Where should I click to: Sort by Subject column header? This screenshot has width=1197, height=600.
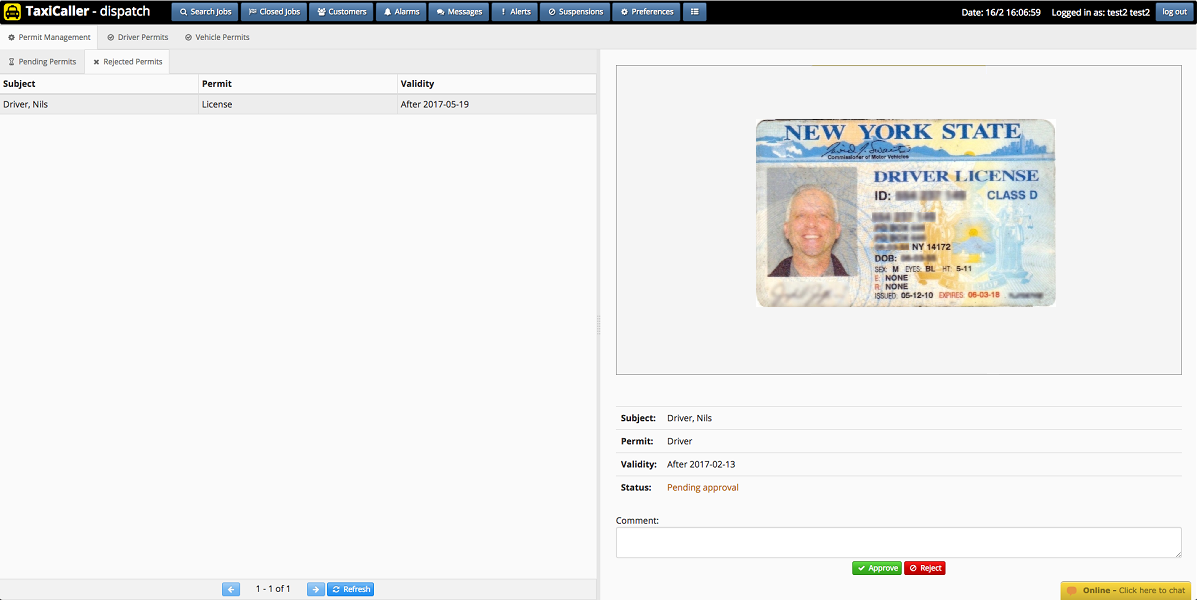pyautogui.click(x=99, y=84)
